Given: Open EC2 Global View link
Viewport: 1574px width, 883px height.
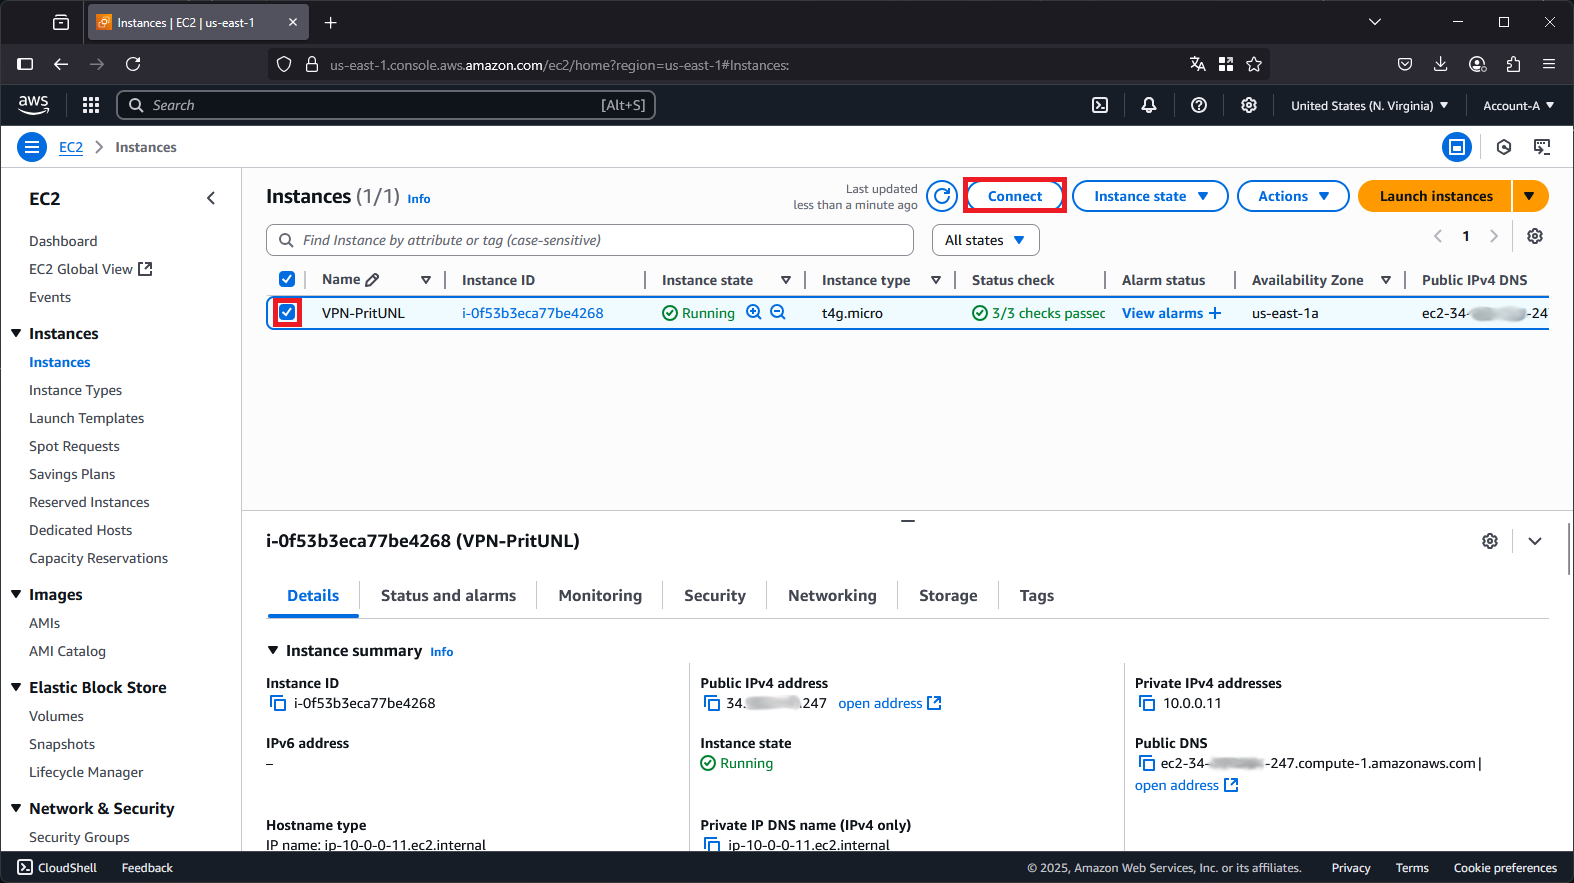Looking at the screenshot, I should pos(90,269).
